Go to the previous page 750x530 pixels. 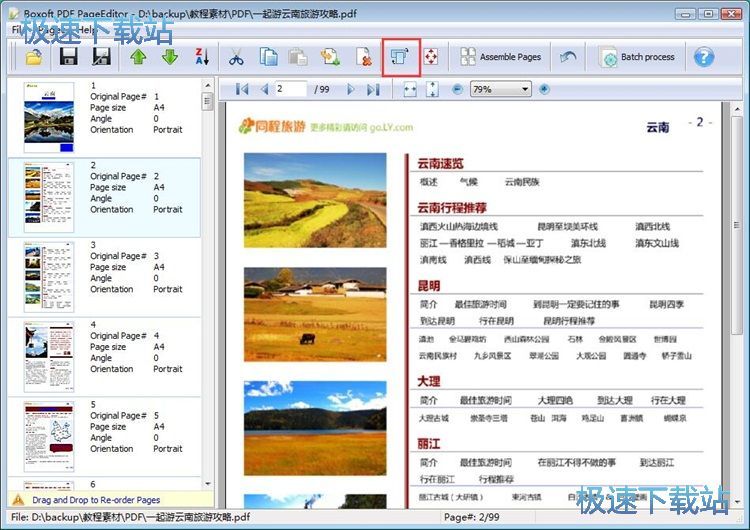264,89
